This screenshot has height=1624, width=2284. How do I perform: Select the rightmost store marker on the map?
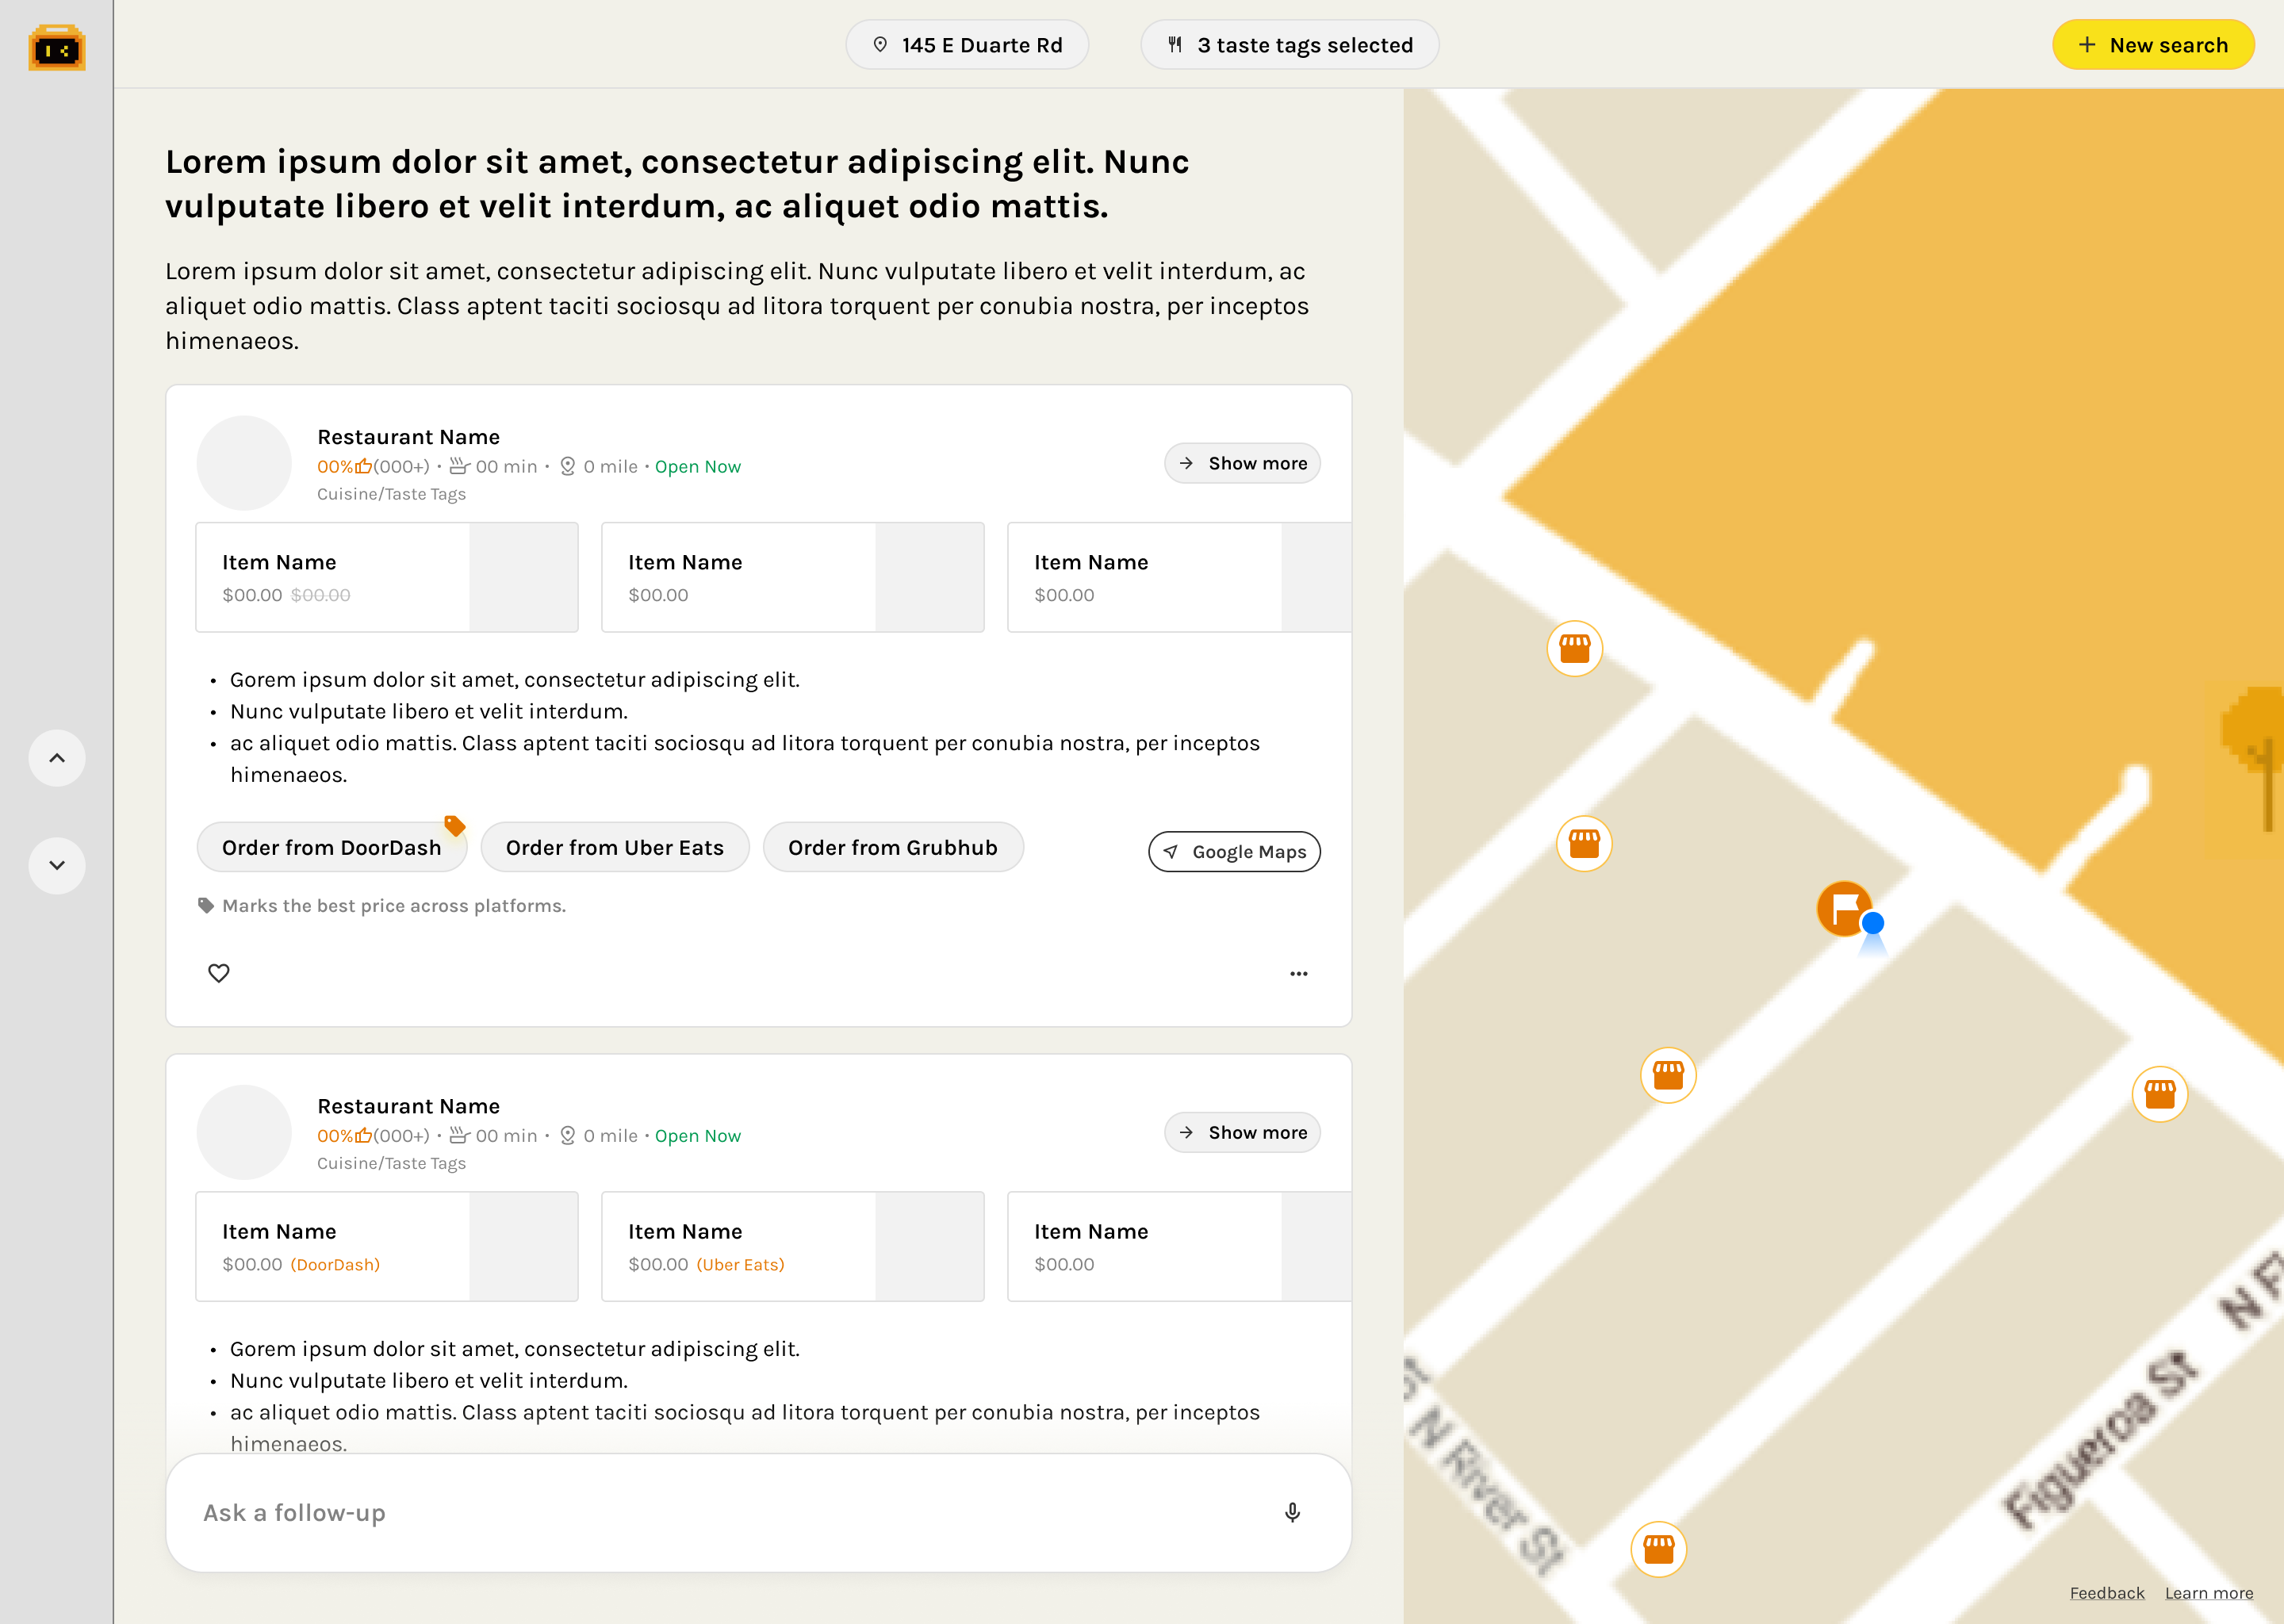point(2160,1094)
